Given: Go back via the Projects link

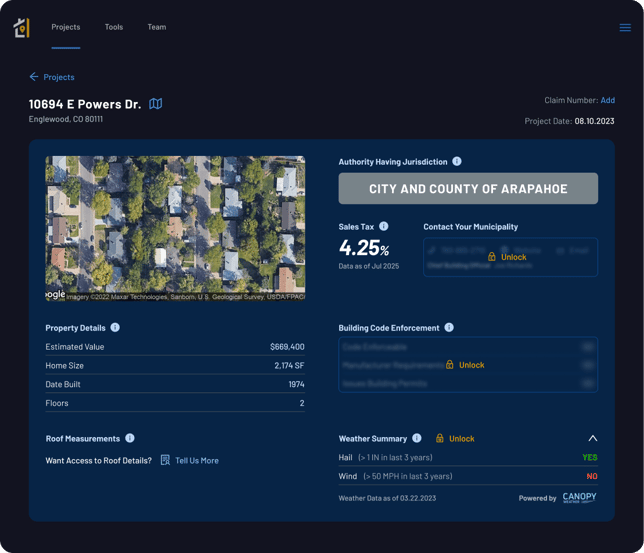Looking at the screenshot, I should [59, 77].
